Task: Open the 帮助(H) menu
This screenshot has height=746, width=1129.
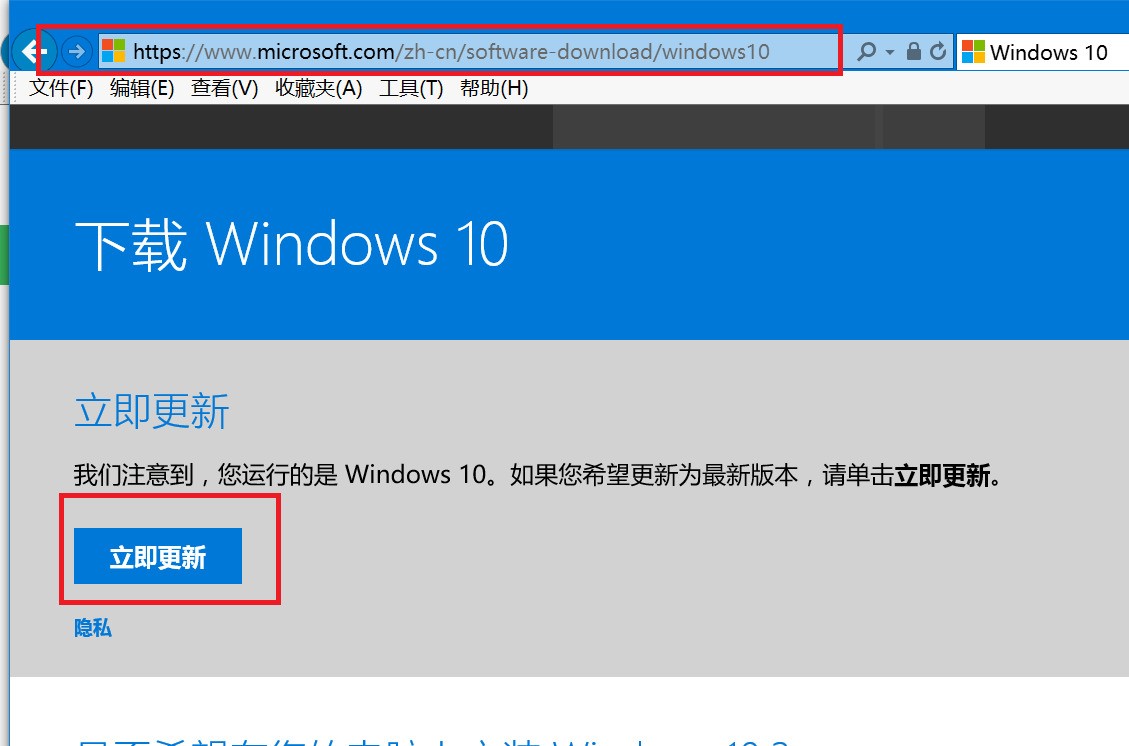Action: [x=494, y=89]
